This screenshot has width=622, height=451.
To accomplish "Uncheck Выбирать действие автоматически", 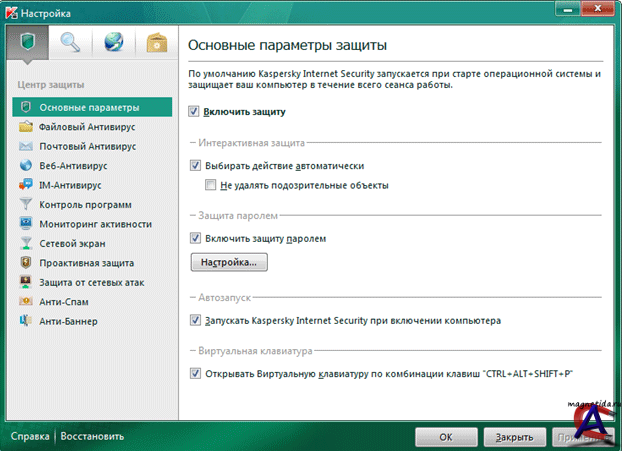I will [x=195, y=166].
